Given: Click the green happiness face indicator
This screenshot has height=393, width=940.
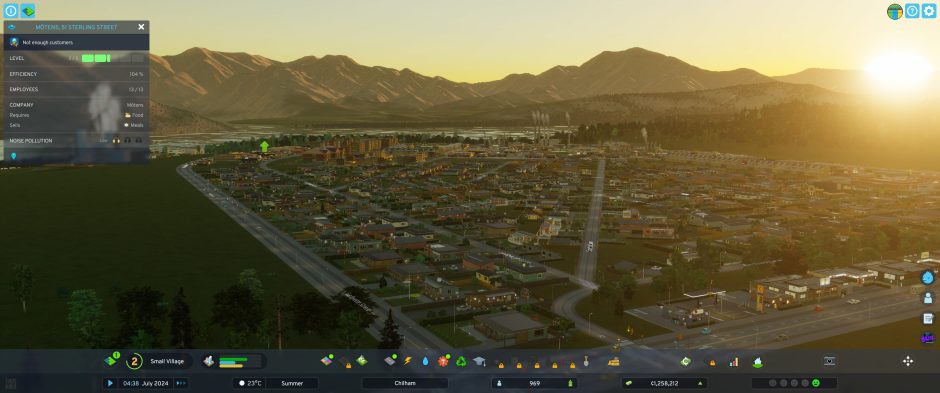Looking at the screenshot, I should [x=815, y=383].
